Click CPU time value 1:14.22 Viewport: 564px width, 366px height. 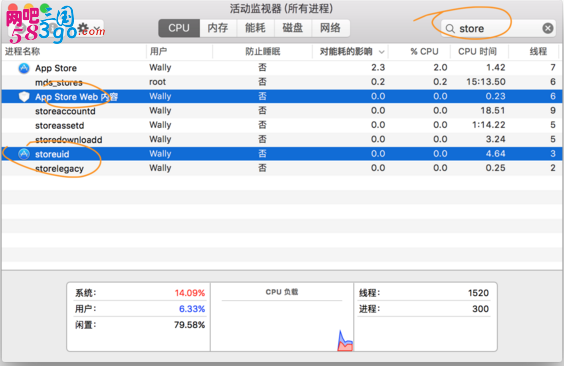(488, 125)
